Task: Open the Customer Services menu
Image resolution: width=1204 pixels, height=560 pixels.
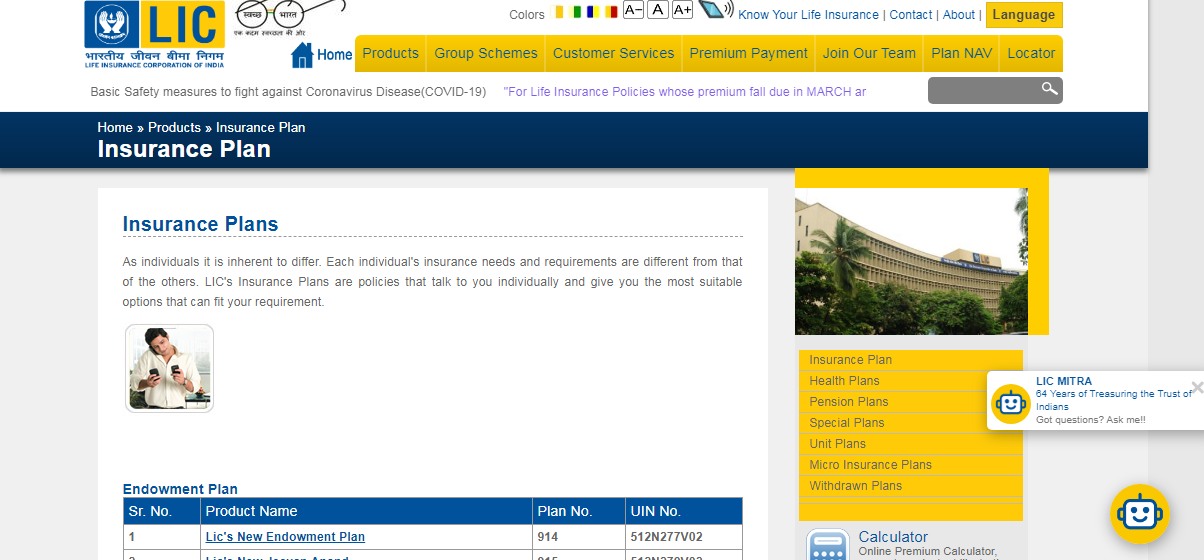Action: pyautogui.click(x=614, y=54)
